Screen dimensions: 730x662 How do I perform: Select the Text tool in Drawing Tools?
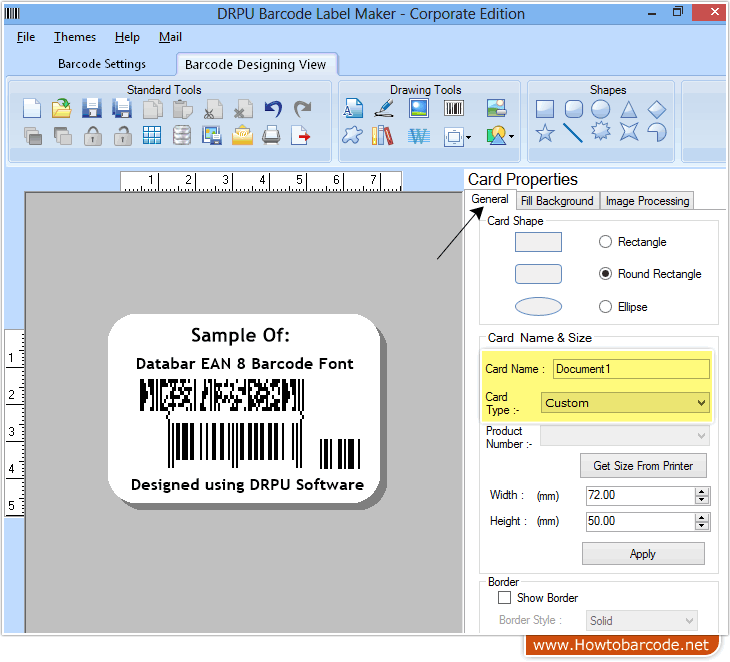[353, 109]
